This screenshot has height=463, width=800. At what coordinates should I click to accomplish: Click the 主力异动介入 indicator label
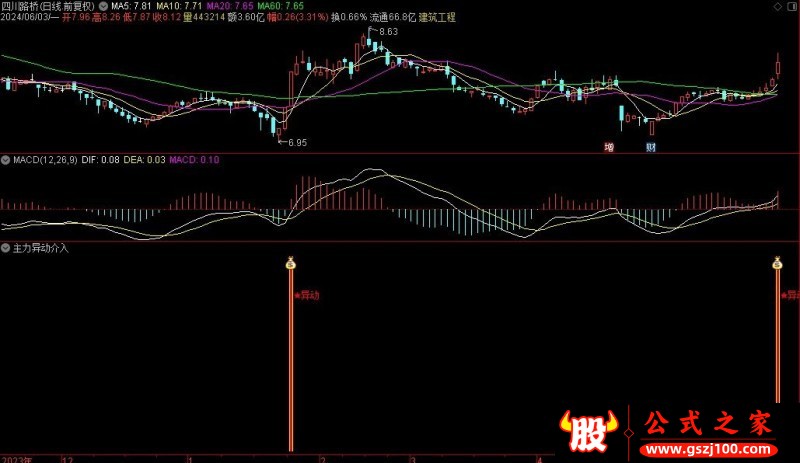pyautogui.click(x=40, y=248)
